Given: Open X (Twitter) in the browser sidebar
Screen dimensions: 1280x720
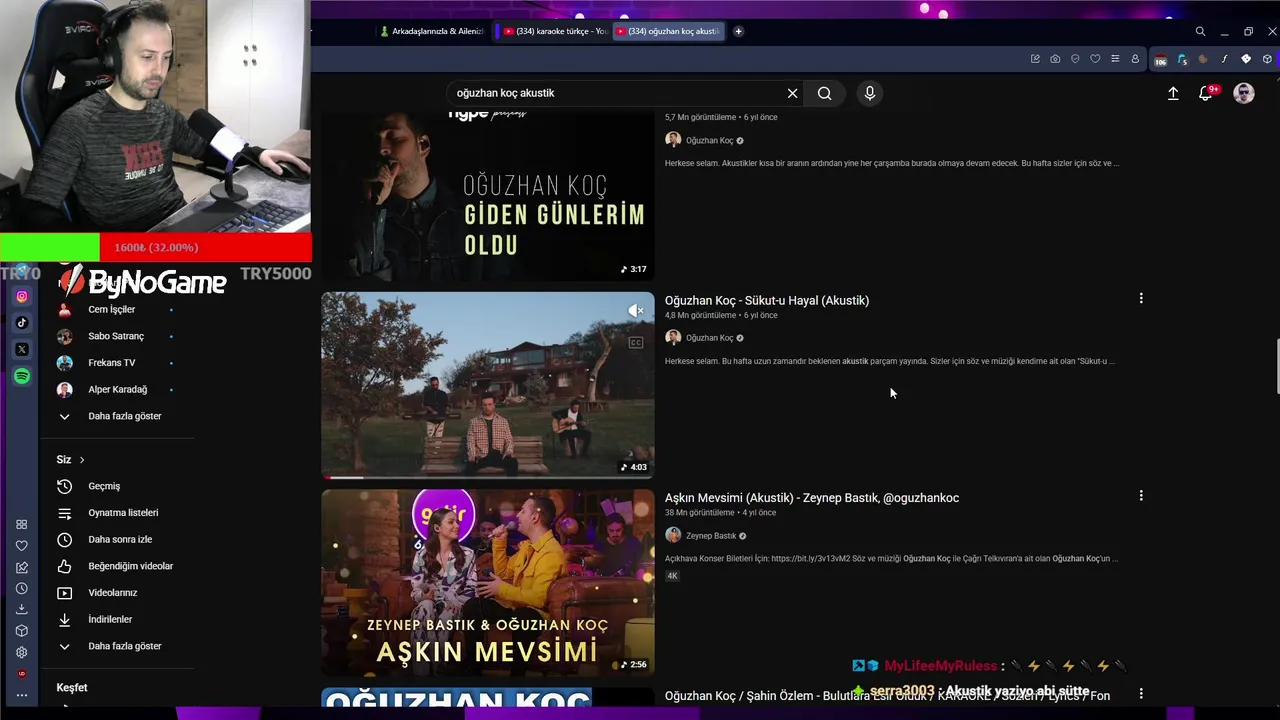Looking at the screenshot, I should pos(22,349).
